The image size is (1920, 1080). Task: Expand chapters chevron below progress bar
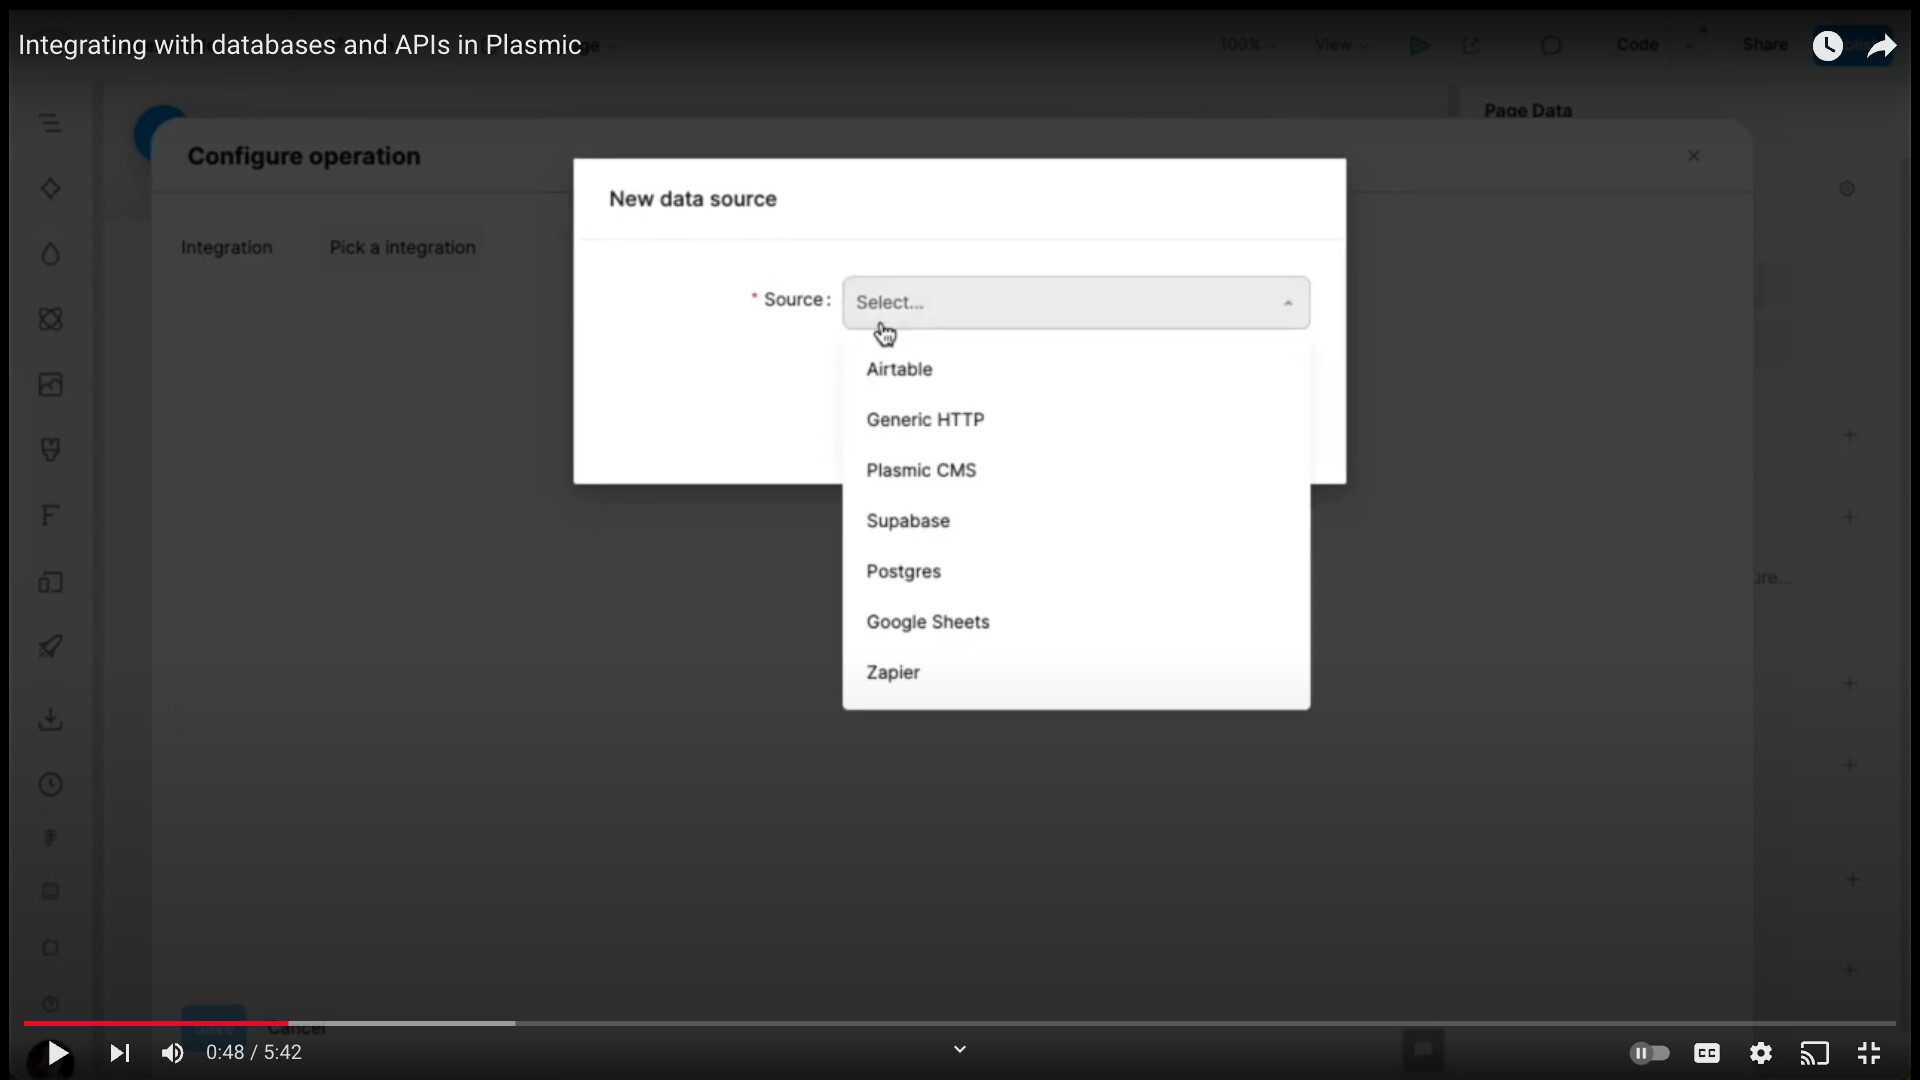pos(960,1049)
